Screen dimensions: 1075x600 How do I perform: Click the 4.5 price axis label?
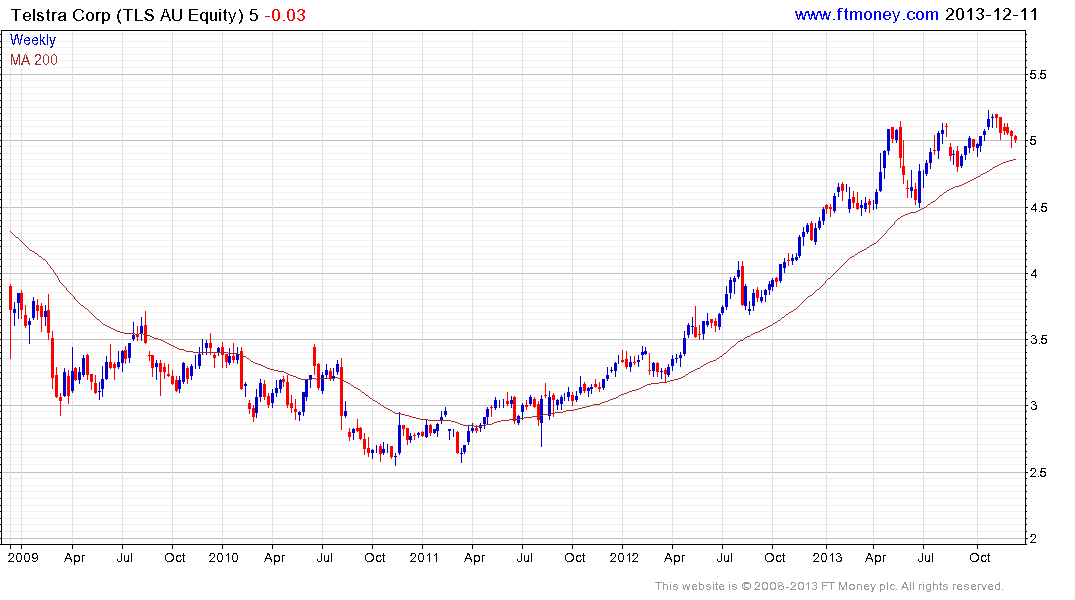pyautogui.click(x=1037, y=208)
